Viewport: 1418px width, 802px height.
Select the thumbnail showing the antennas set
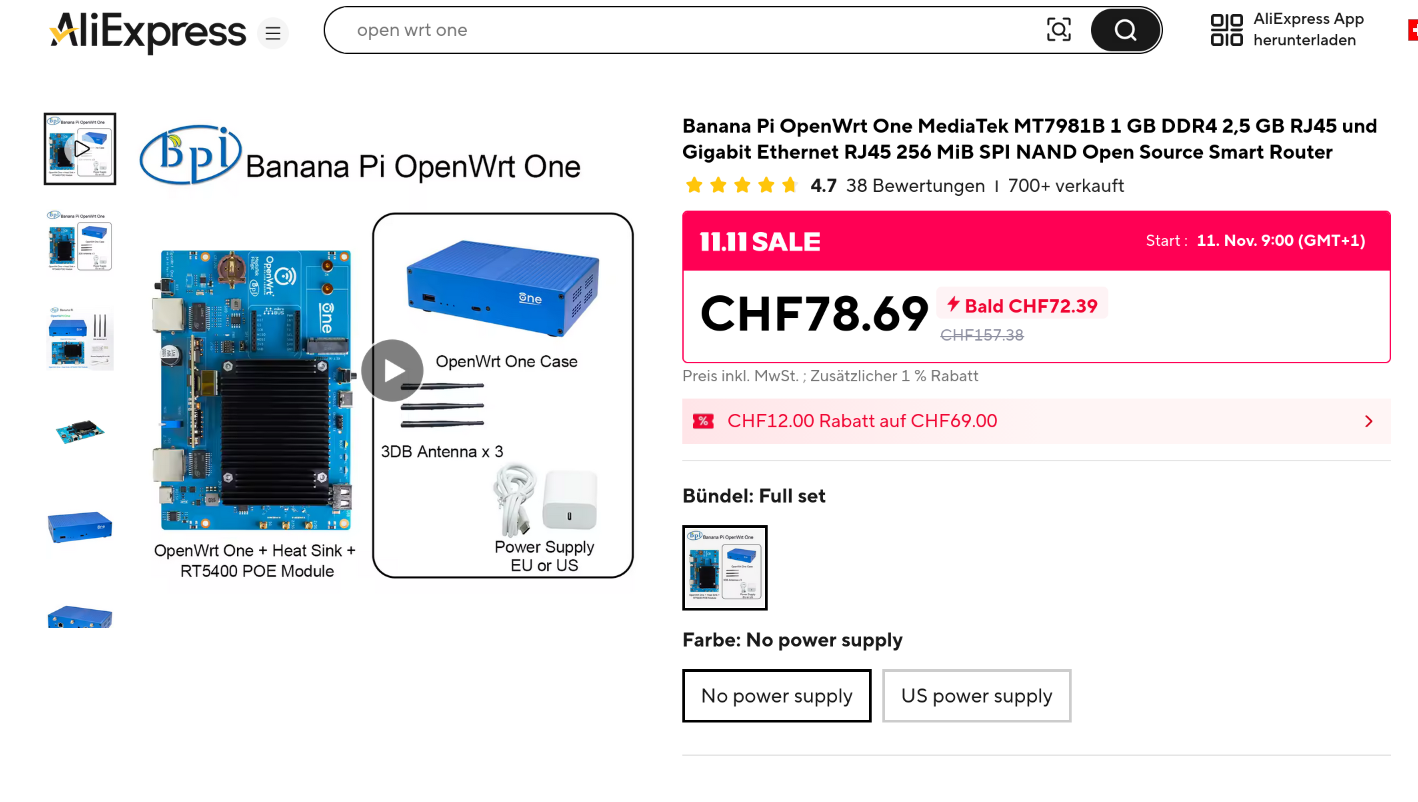click(80, 338)
